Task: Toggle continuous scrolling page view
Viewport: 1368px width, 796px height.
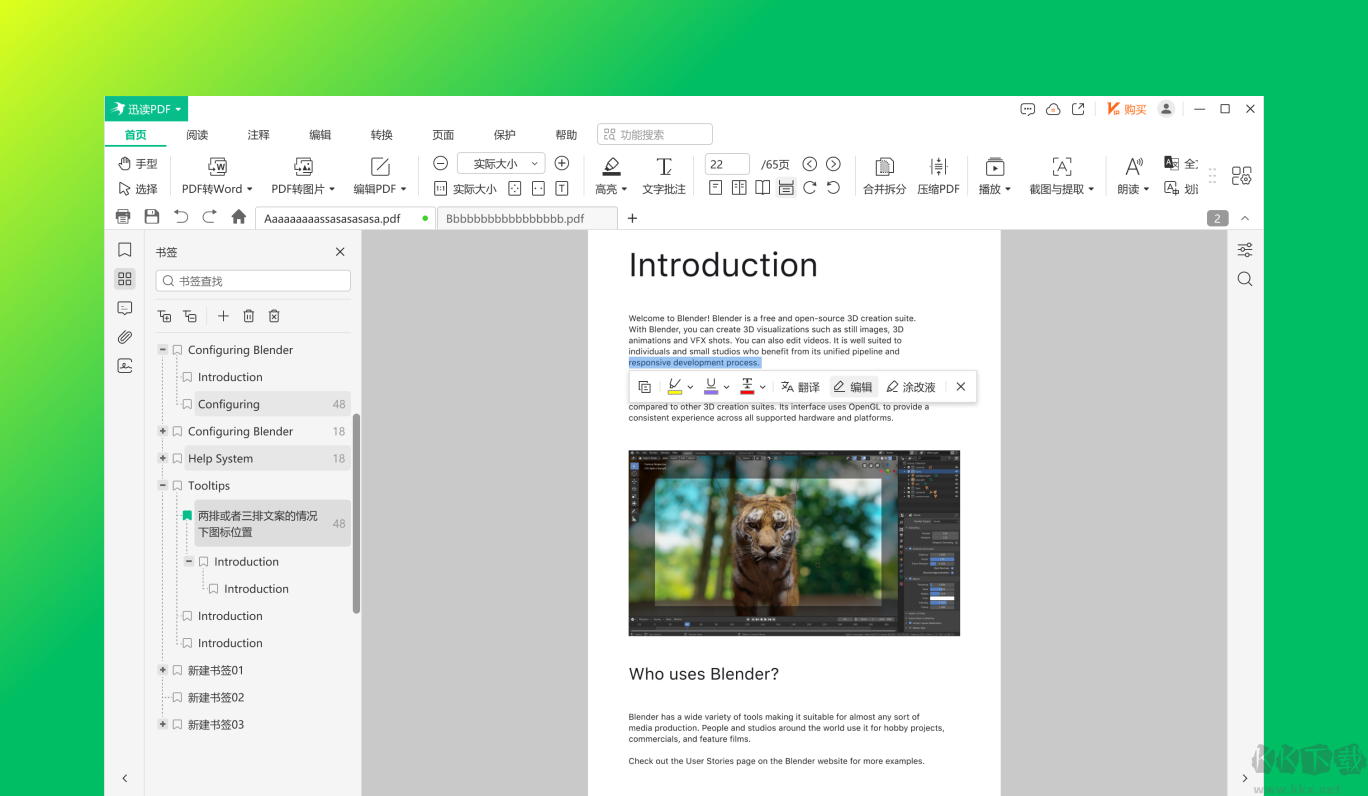Action: tap(786, 188)
